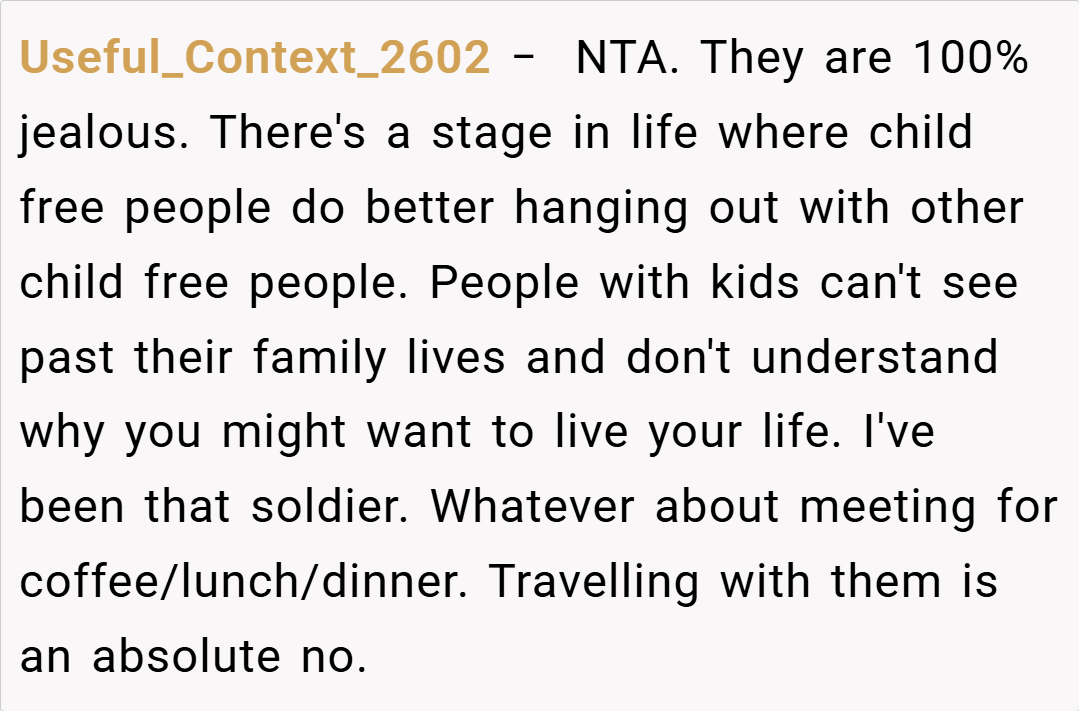The width and height of the screenshot is (1079, 711).
Task: Click the word "jealous" in the comment
Action: click(x=98, y=134)
